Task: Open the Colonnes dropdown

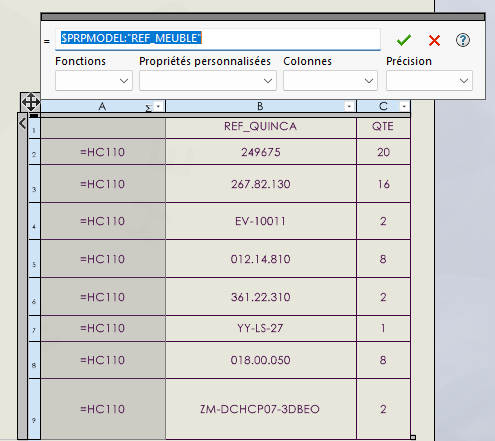Action: (x=330, y=81)
